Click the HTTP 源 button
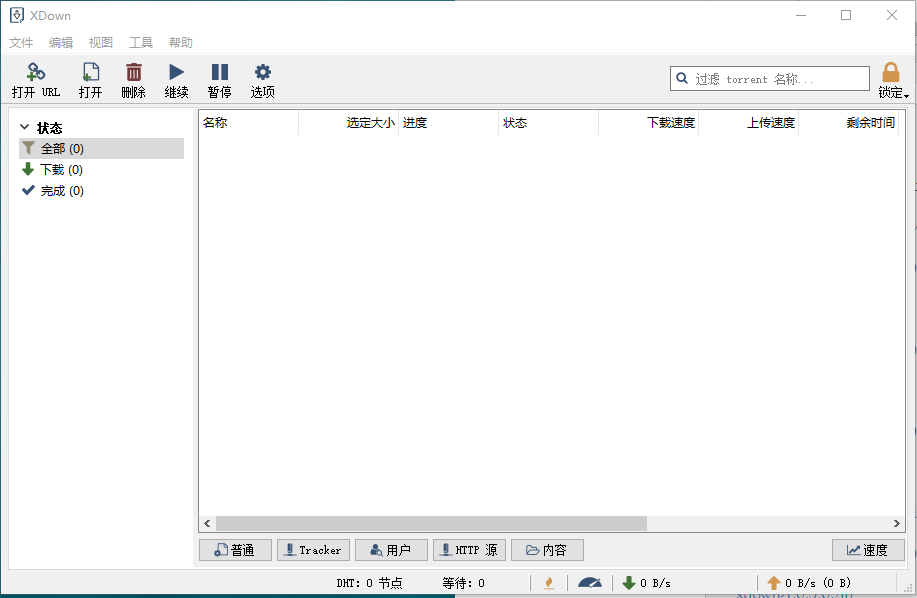Screen dimensions: 917x598 coord(469,549)
